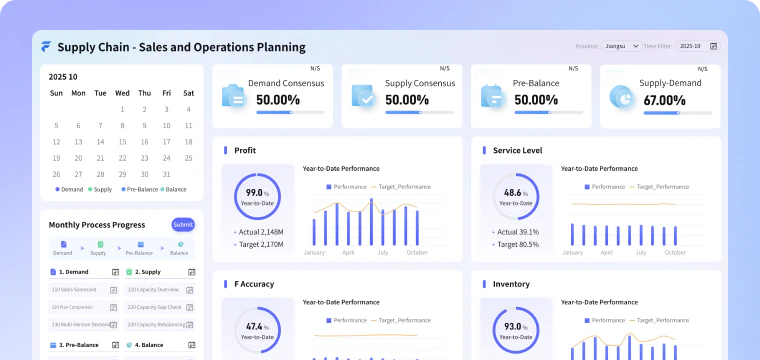Click schedule icon on 220 Capacity Gap Check row
The height and width of the screenshot is (360, 760).
click(190, 308)
